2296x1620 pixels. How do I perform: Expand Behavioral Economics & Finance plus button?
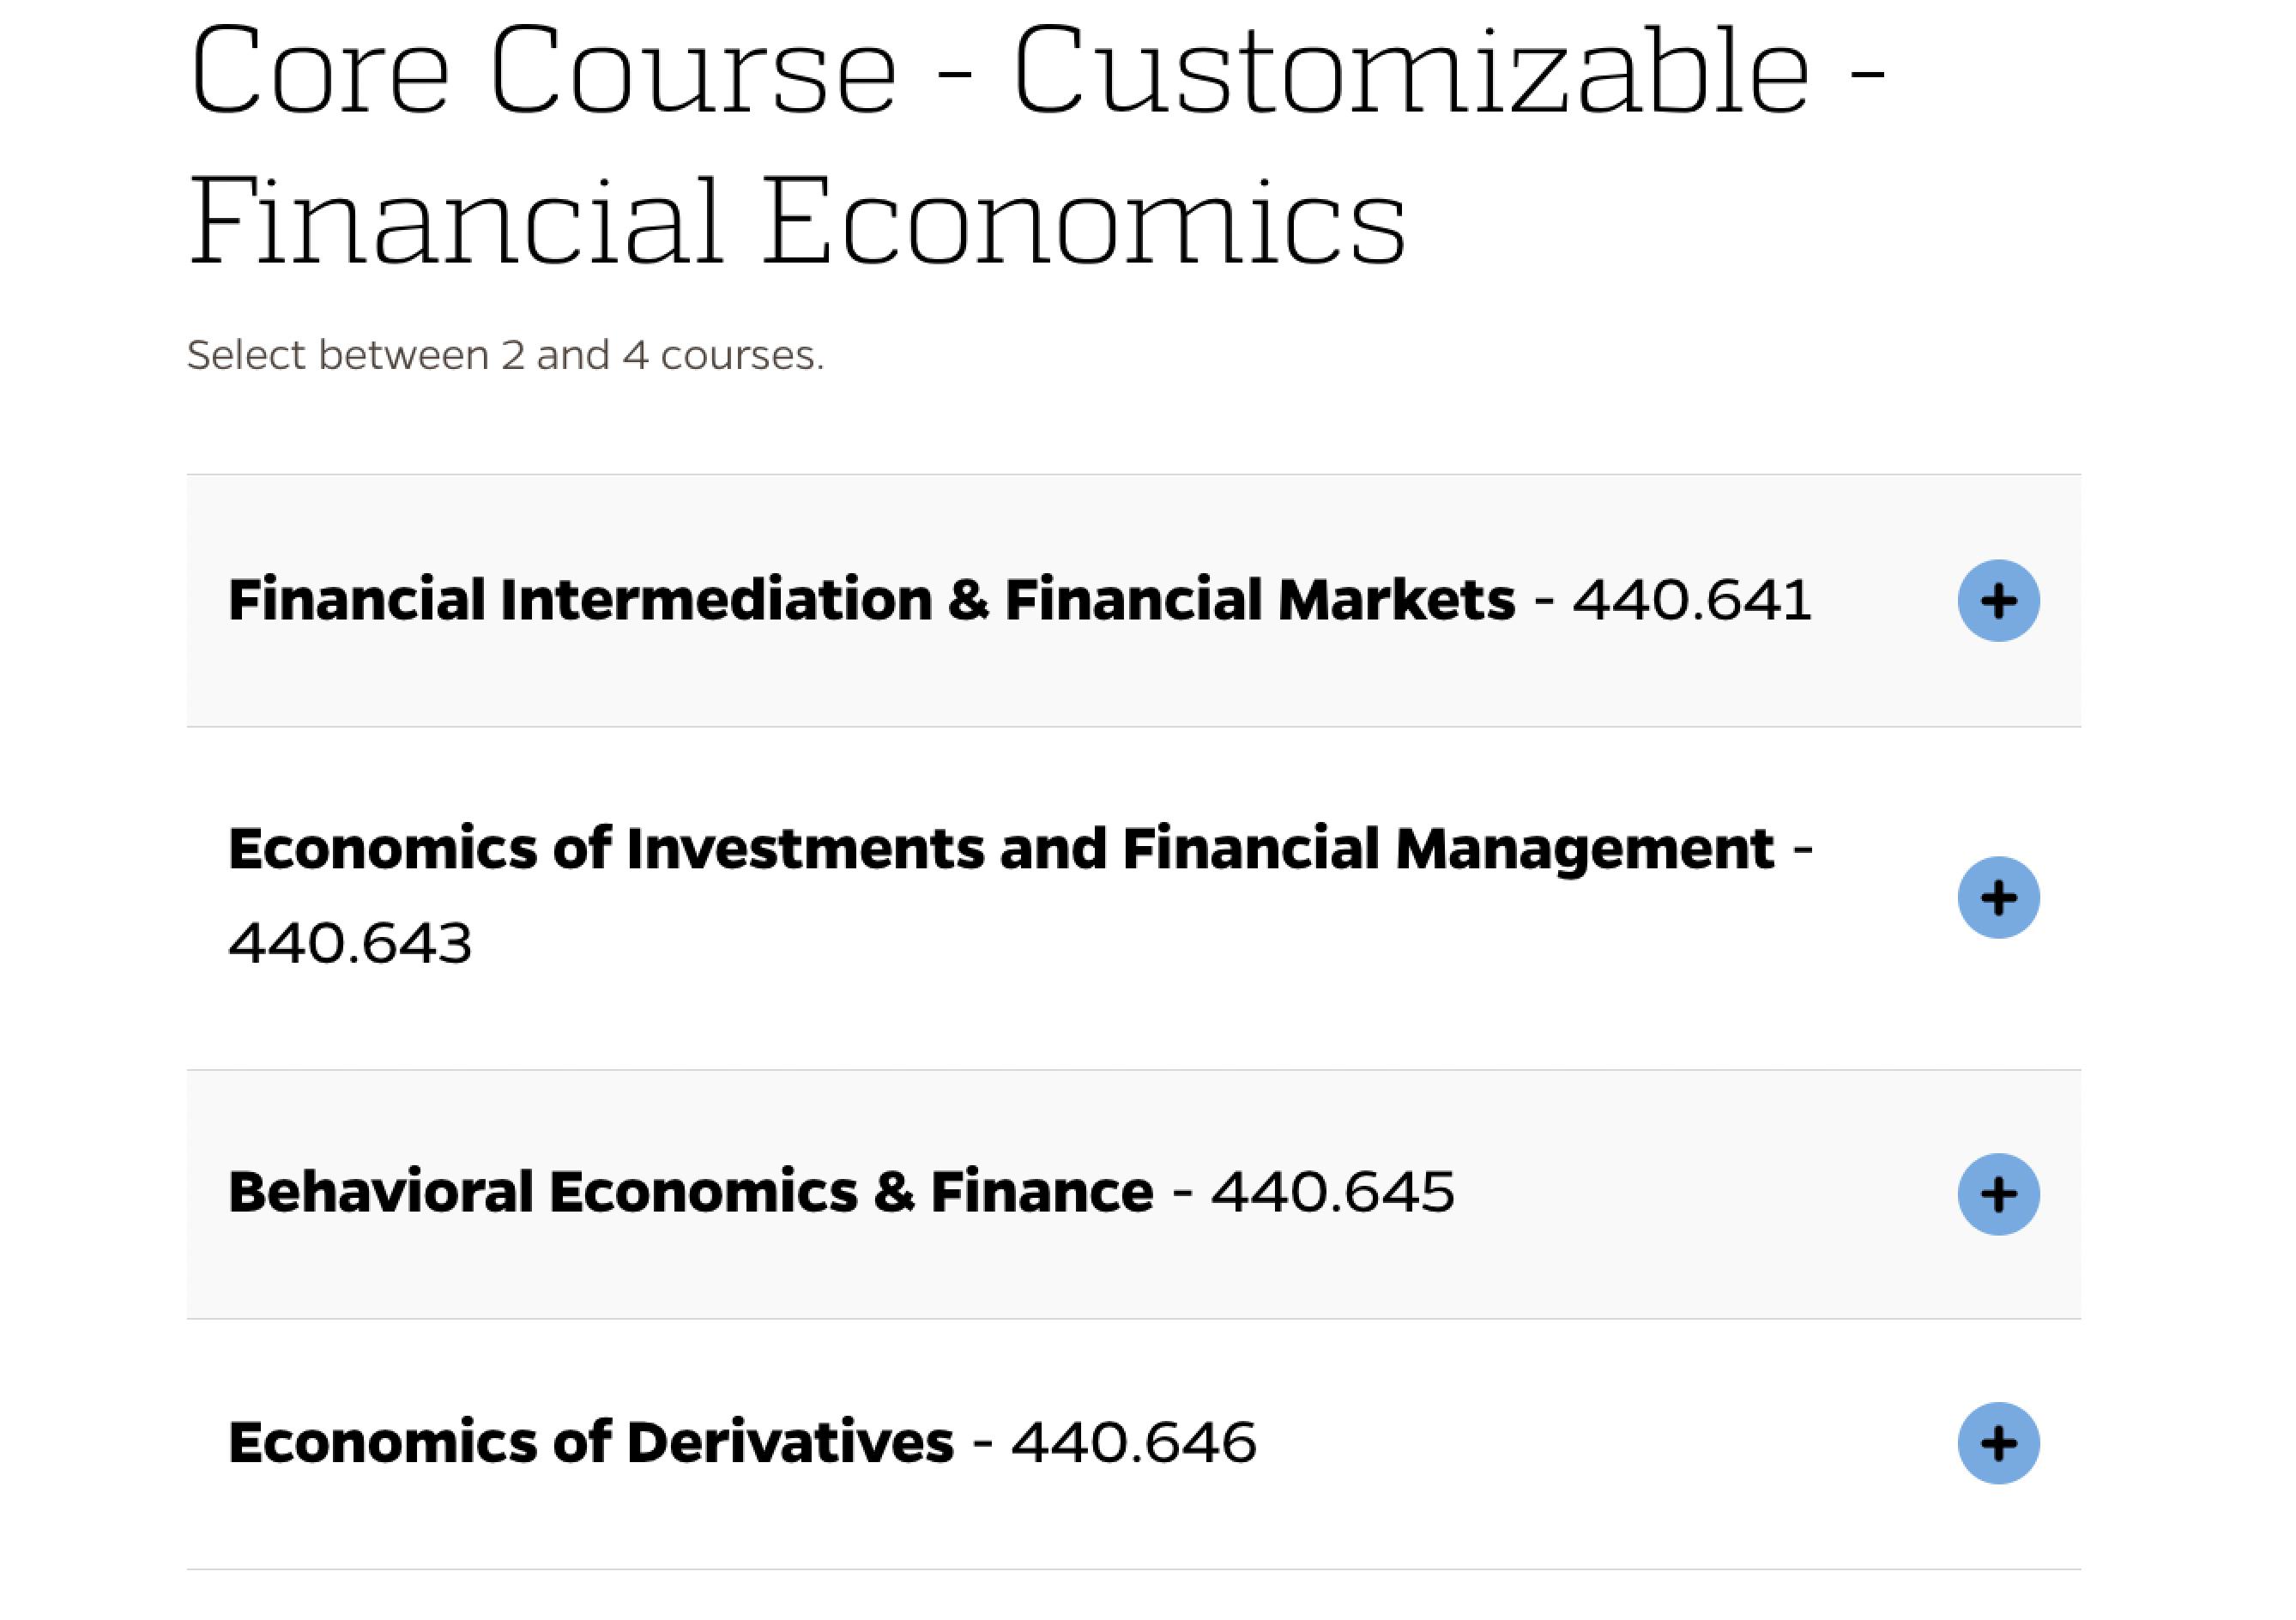pos(1998,1194)
